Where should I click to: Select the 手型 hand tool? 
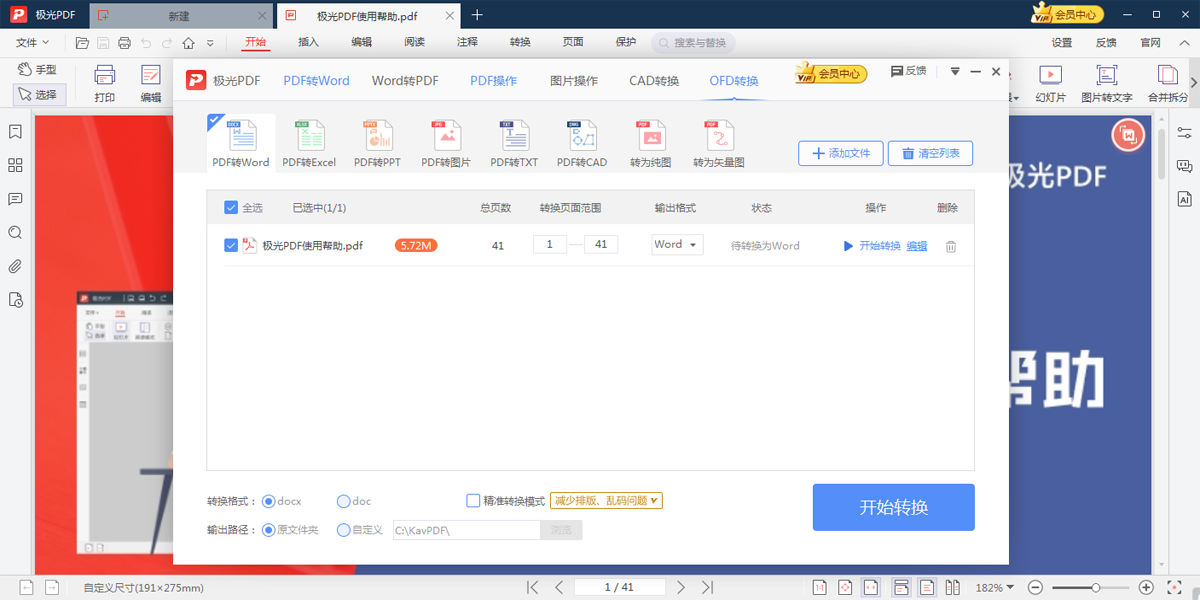(38, 70)
